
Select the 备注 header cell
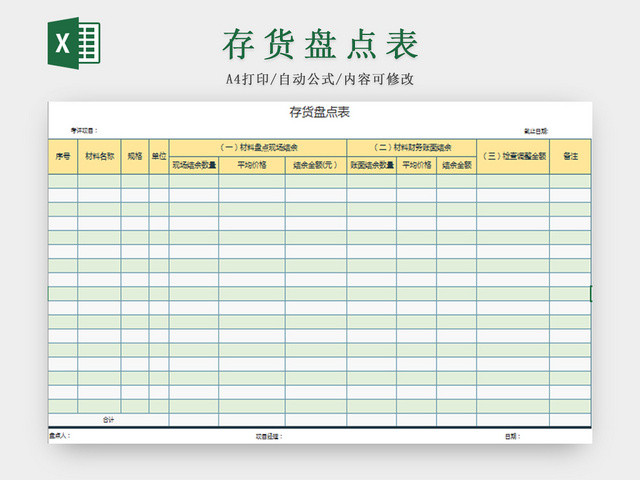click(x=571, y=156)
